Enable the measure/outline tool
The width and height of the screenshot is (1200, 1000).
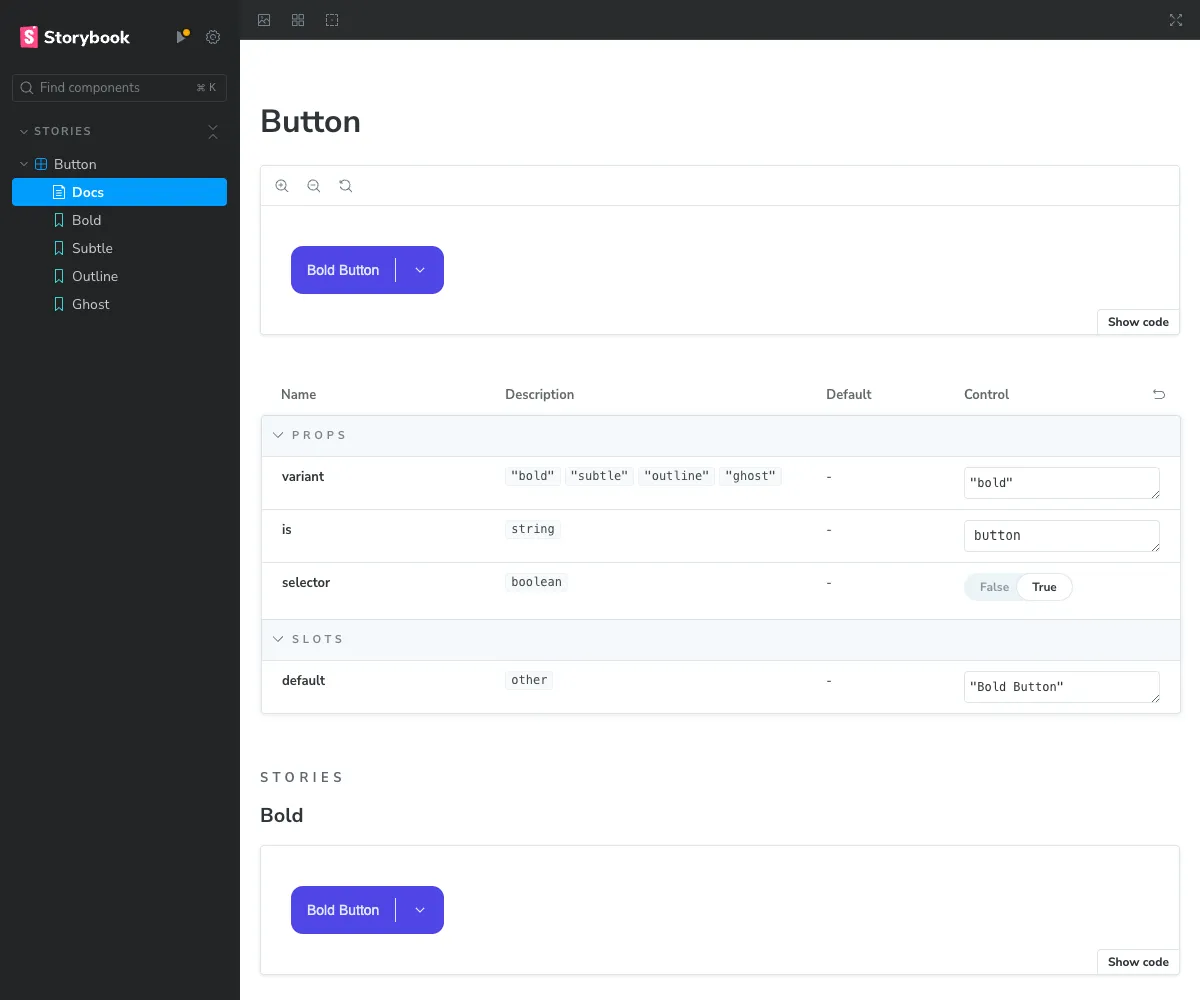click(331, 20)
